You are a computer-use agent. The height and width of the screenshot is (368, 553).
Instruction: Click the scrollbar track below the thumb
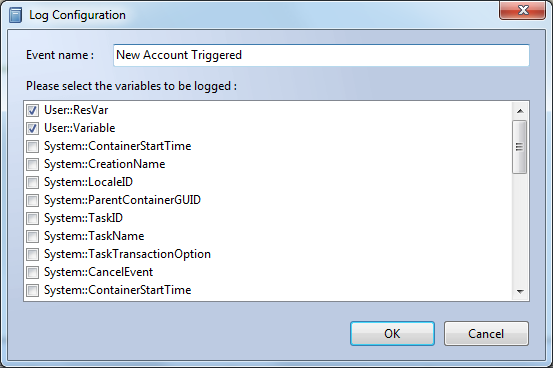[520, 229]
